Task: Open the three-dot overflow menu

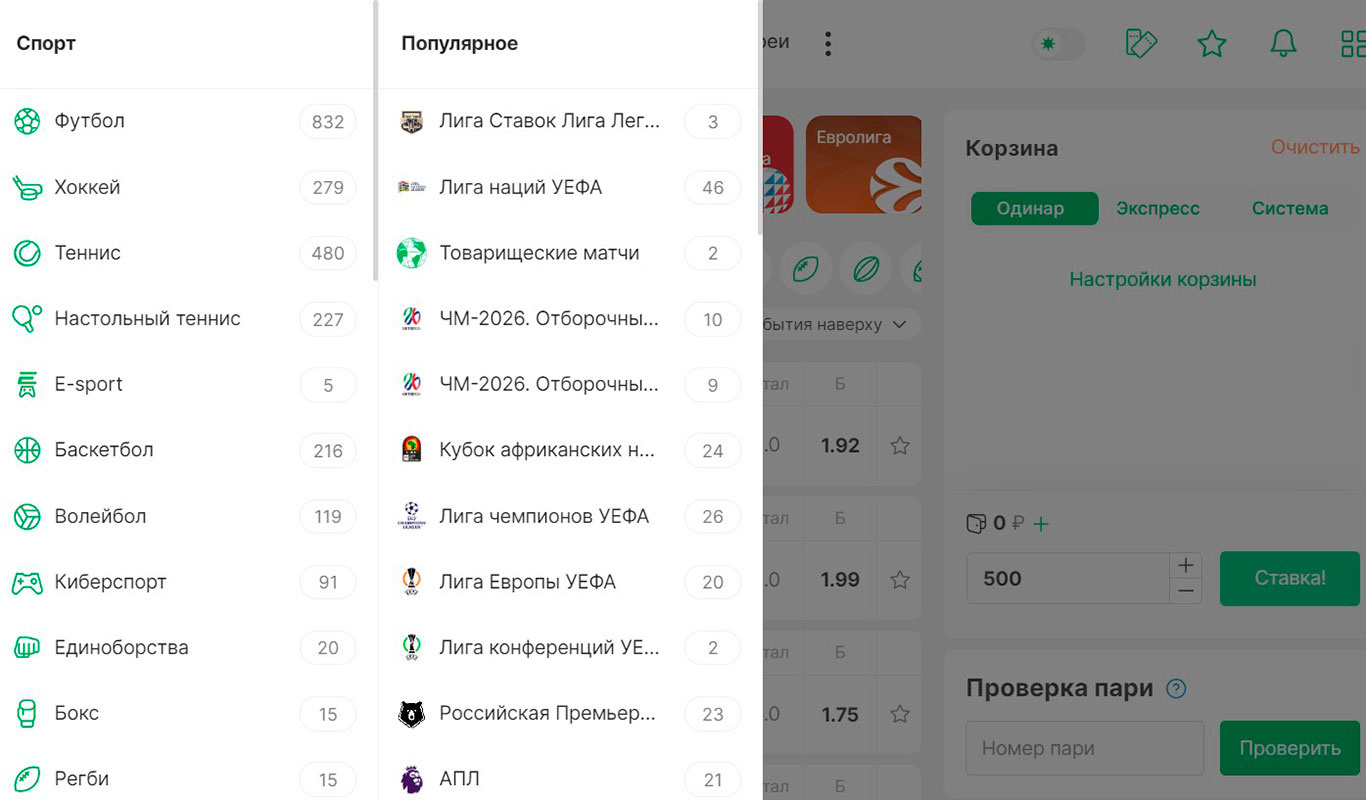Action: (x=828, y=43)
